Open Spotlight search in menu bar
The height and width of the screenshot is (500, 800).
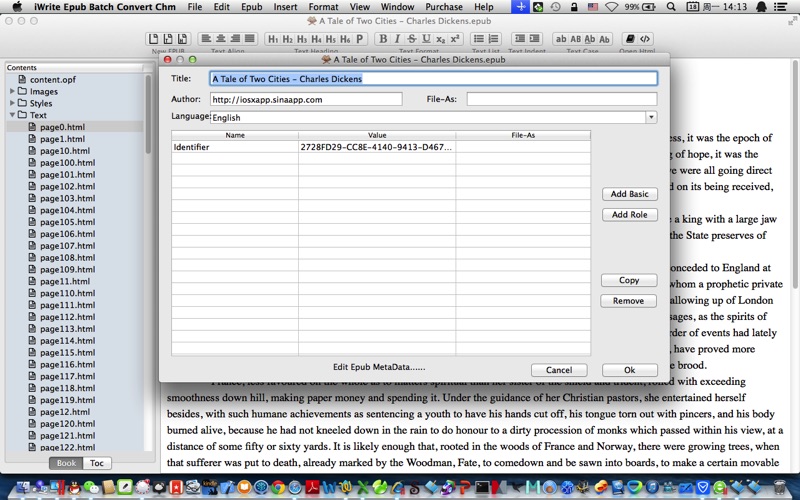(x=671, y=7)
